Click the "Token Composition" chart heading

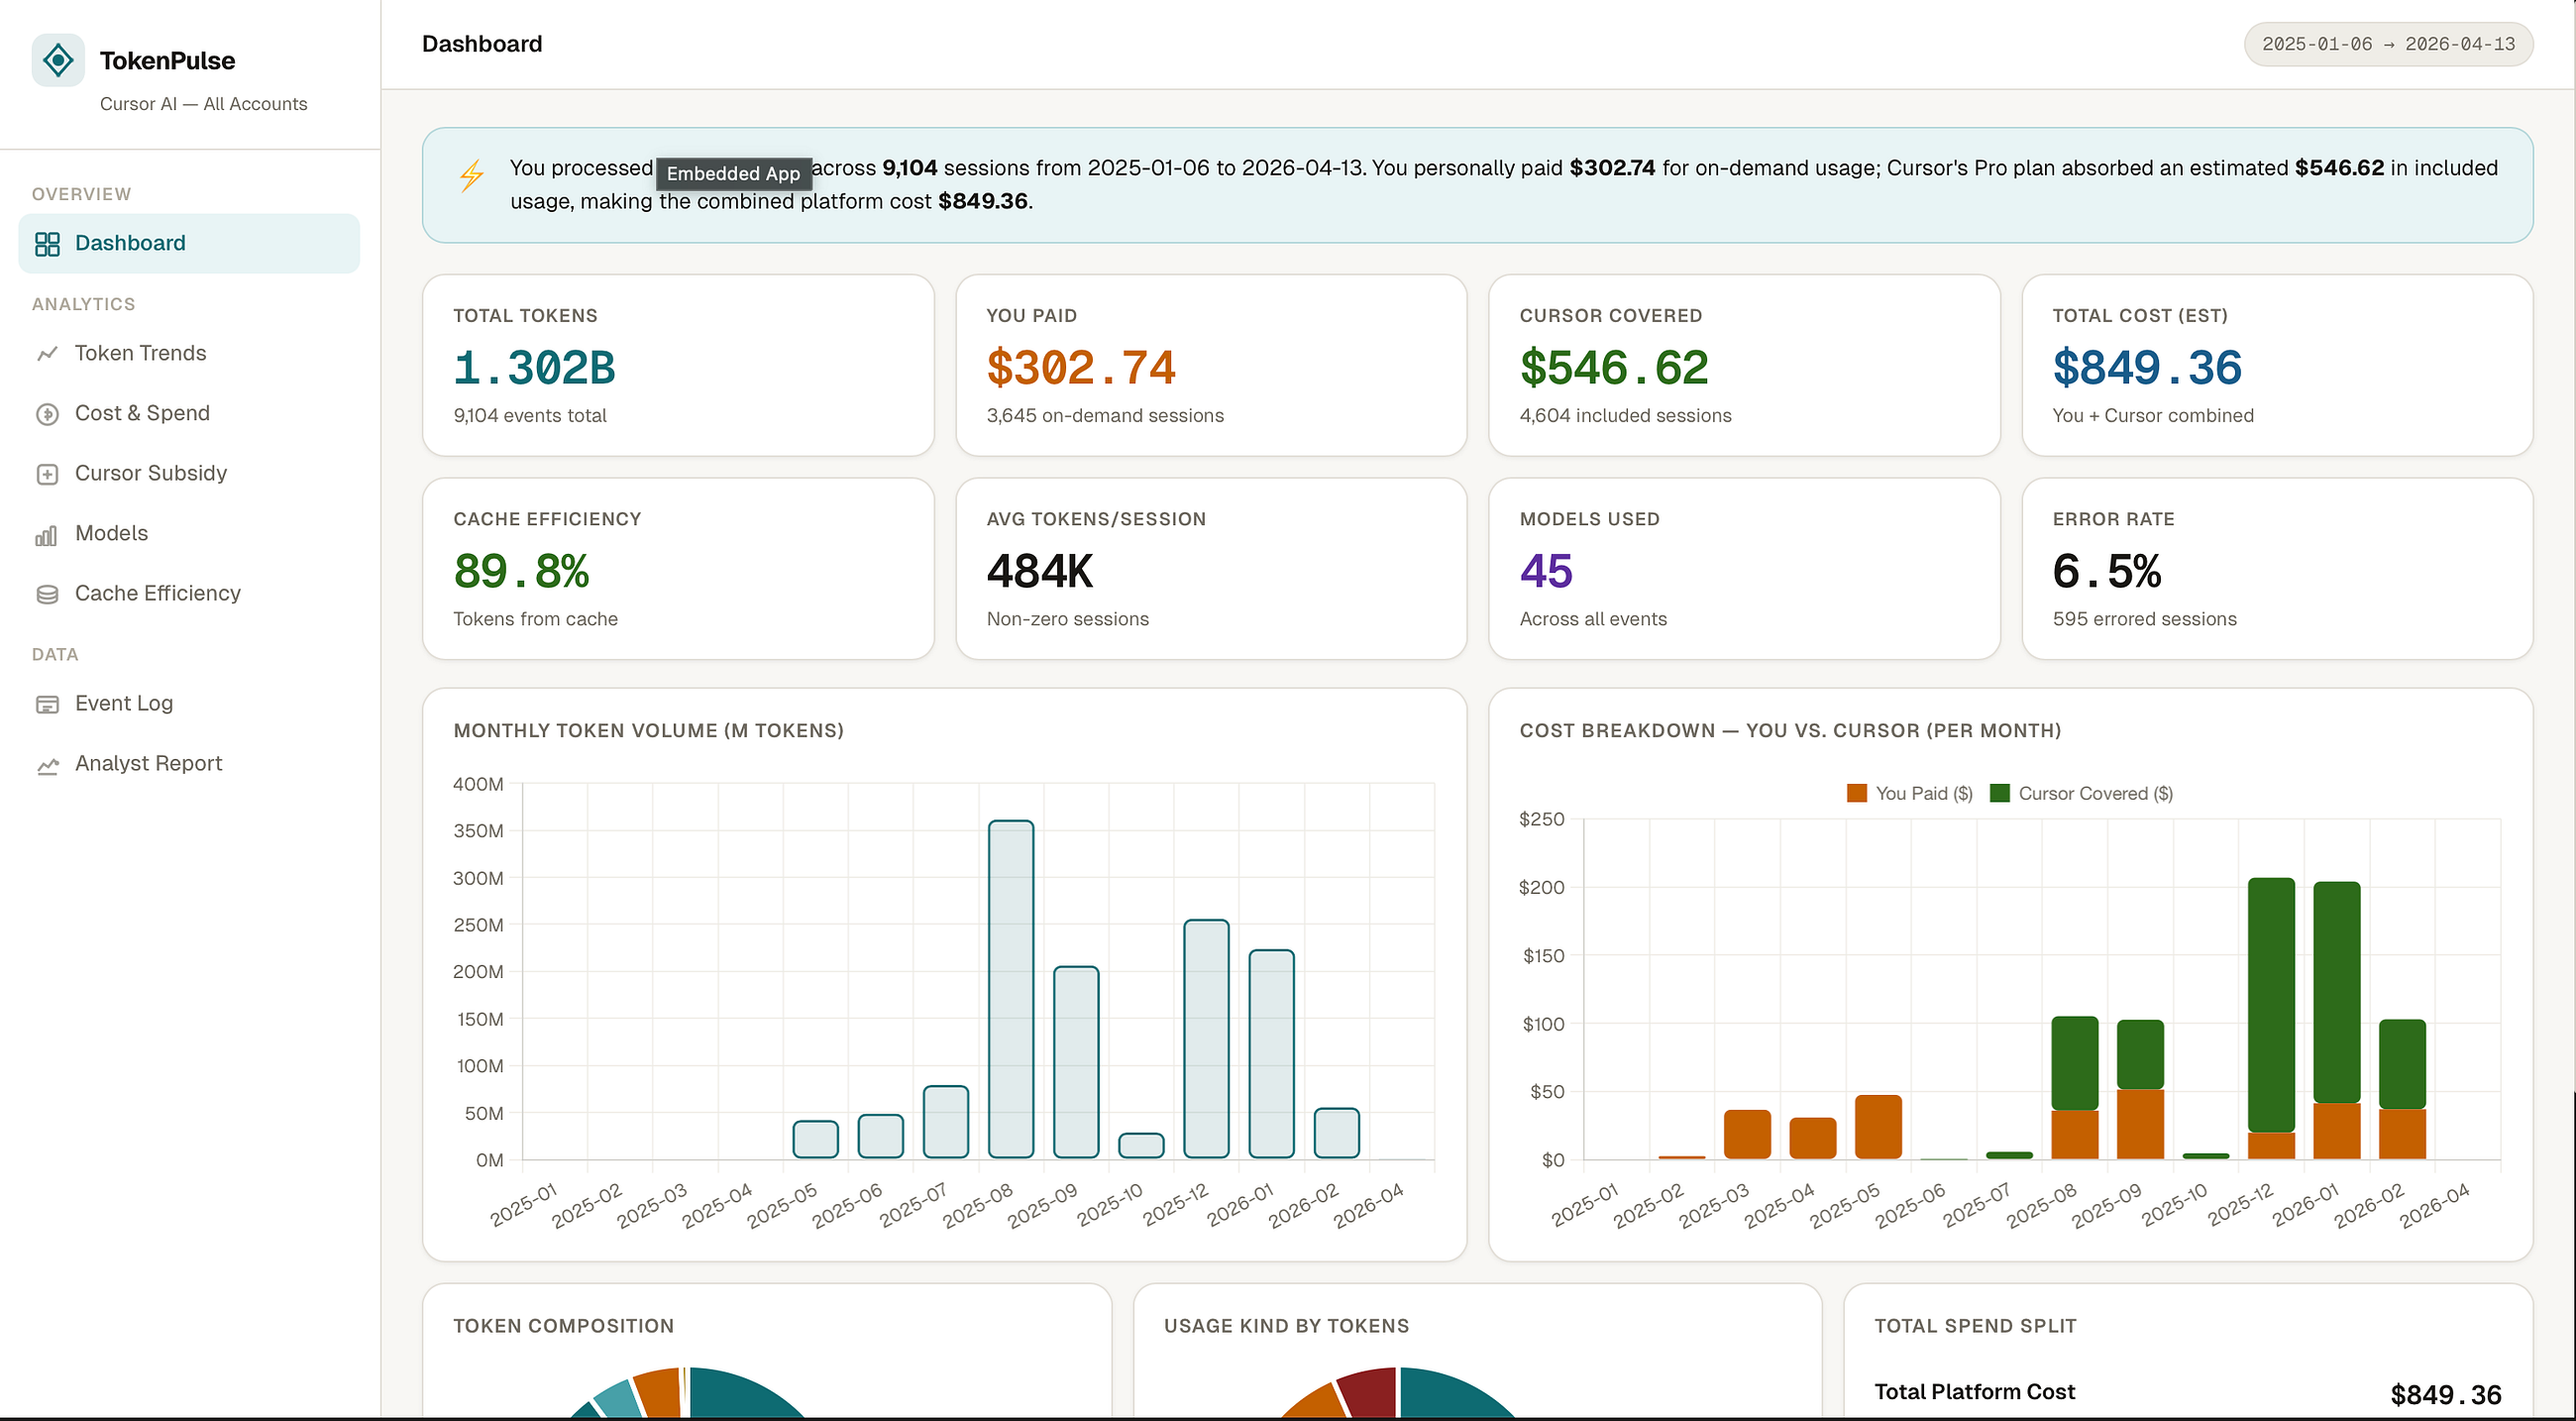[x=563, y=1326]
